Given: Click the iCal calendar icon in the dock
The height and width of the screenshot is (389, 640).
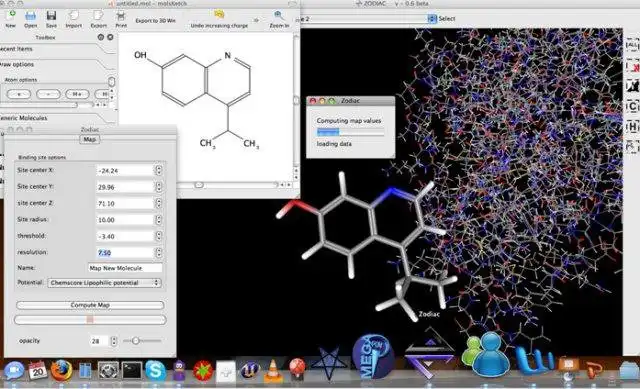Looking at the screenshot, I should point(38,370).
